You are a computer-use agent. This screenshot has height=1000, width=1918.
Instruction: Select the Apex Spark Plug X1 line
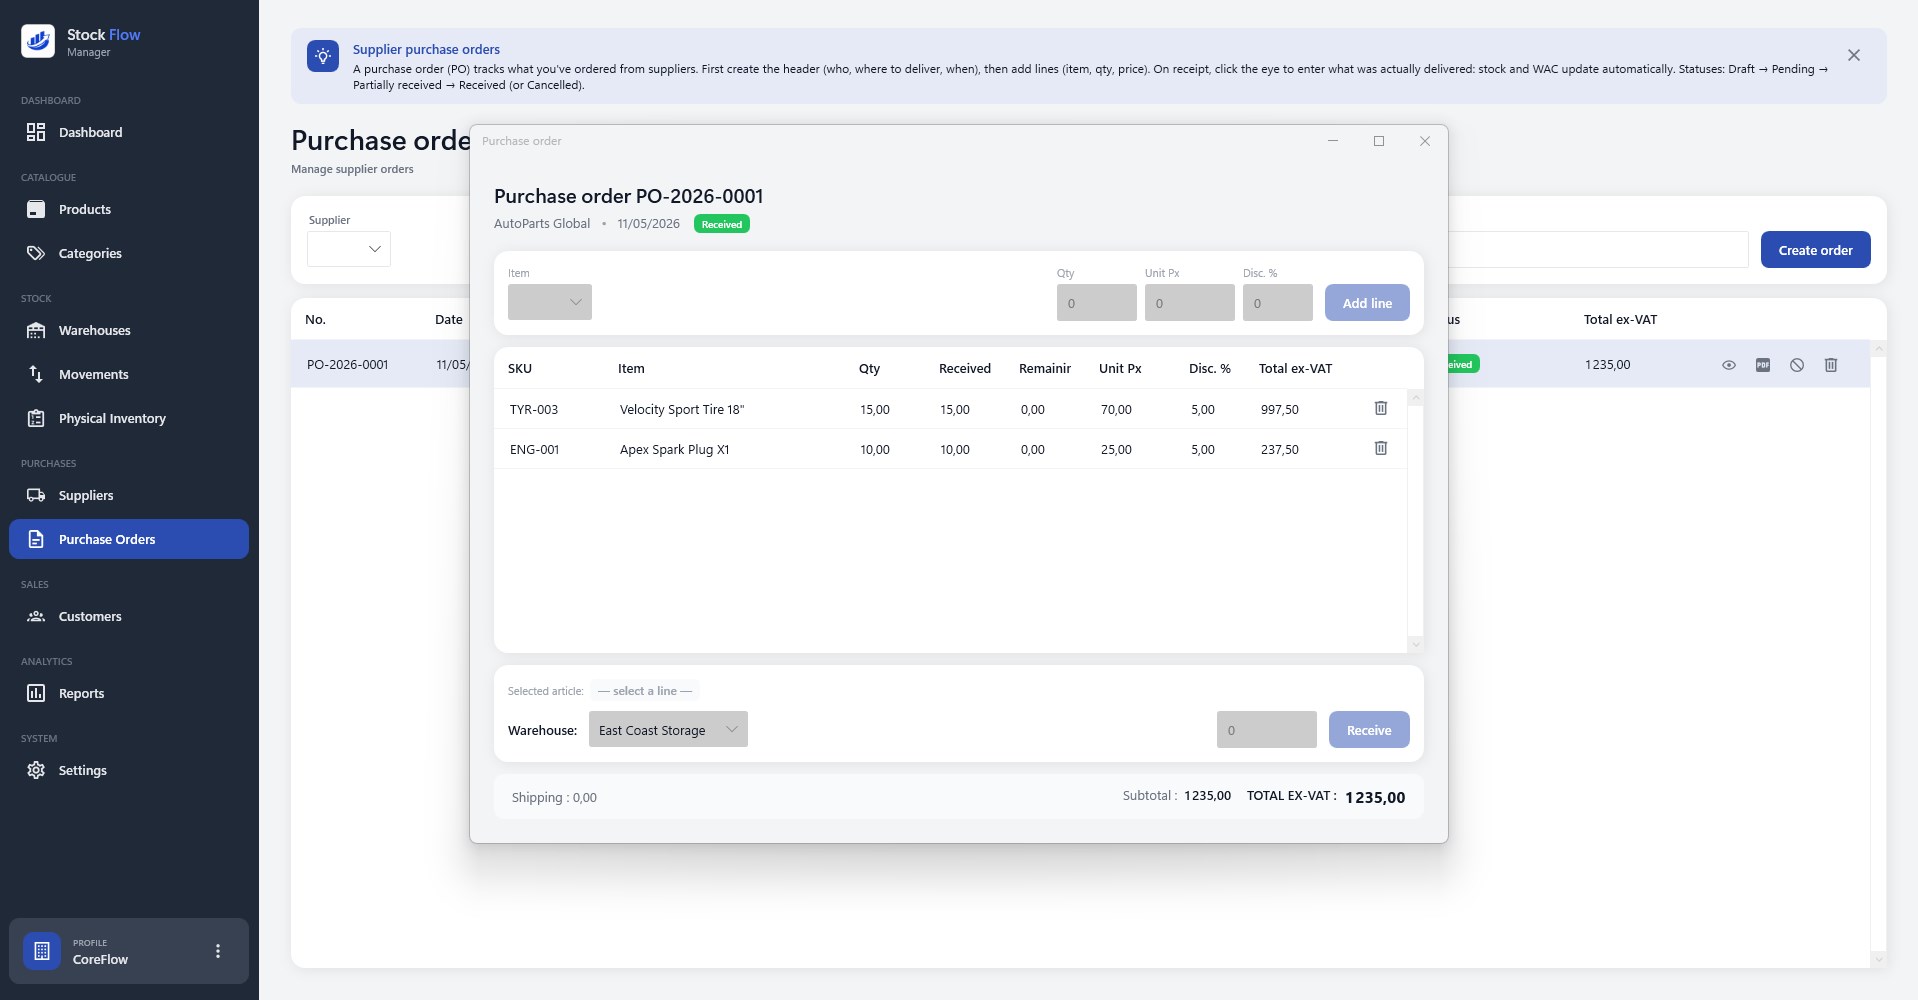950,449
